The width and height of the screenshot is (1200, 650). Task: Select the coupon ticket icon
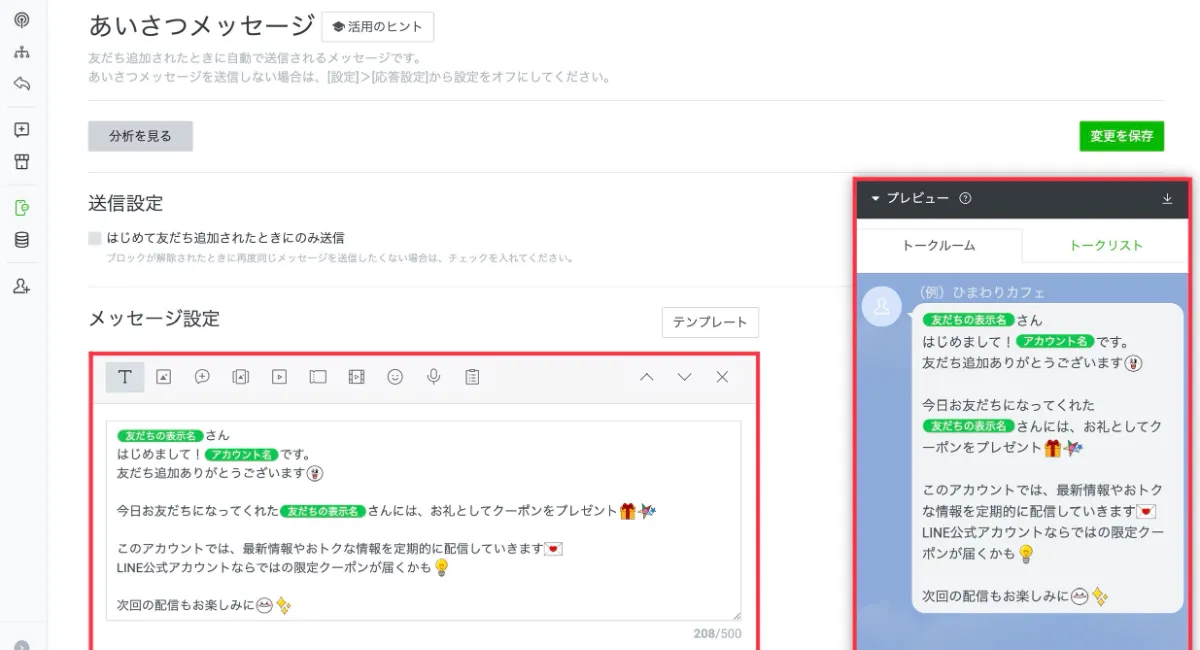tap(318, 377)
